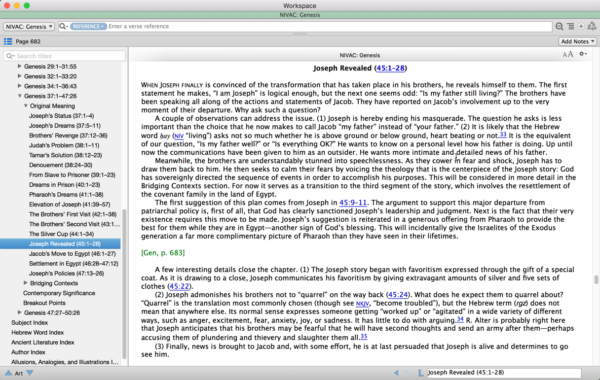600x380 pixels.
Task: Click the magnifier in Search titles box
Action: coord(10,56)
